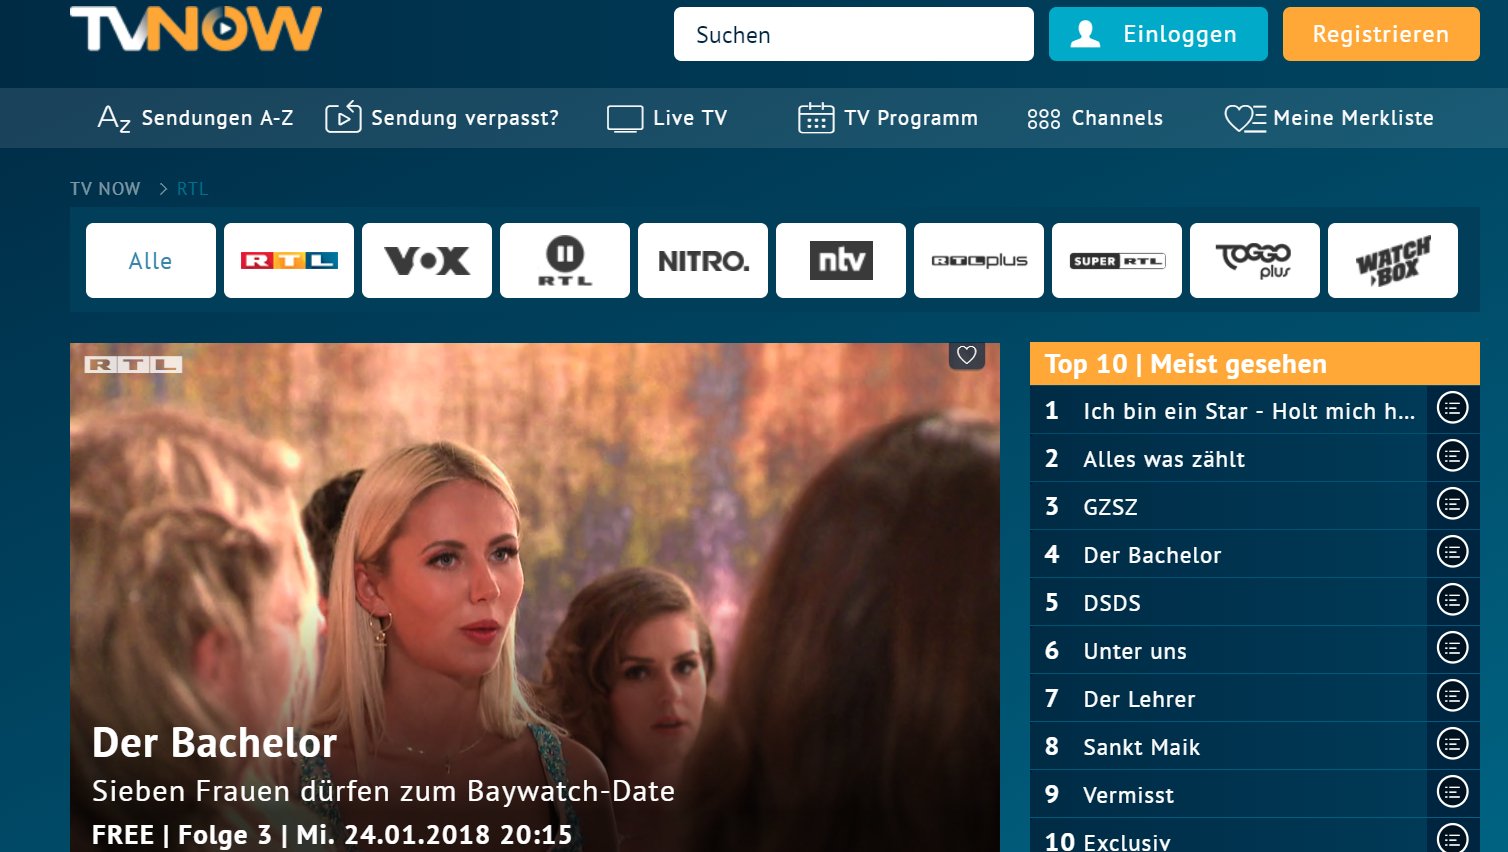Open list icon for Alles was zählt
This screenshot has width=1508, height=852.
click(x=1452, y=456)
